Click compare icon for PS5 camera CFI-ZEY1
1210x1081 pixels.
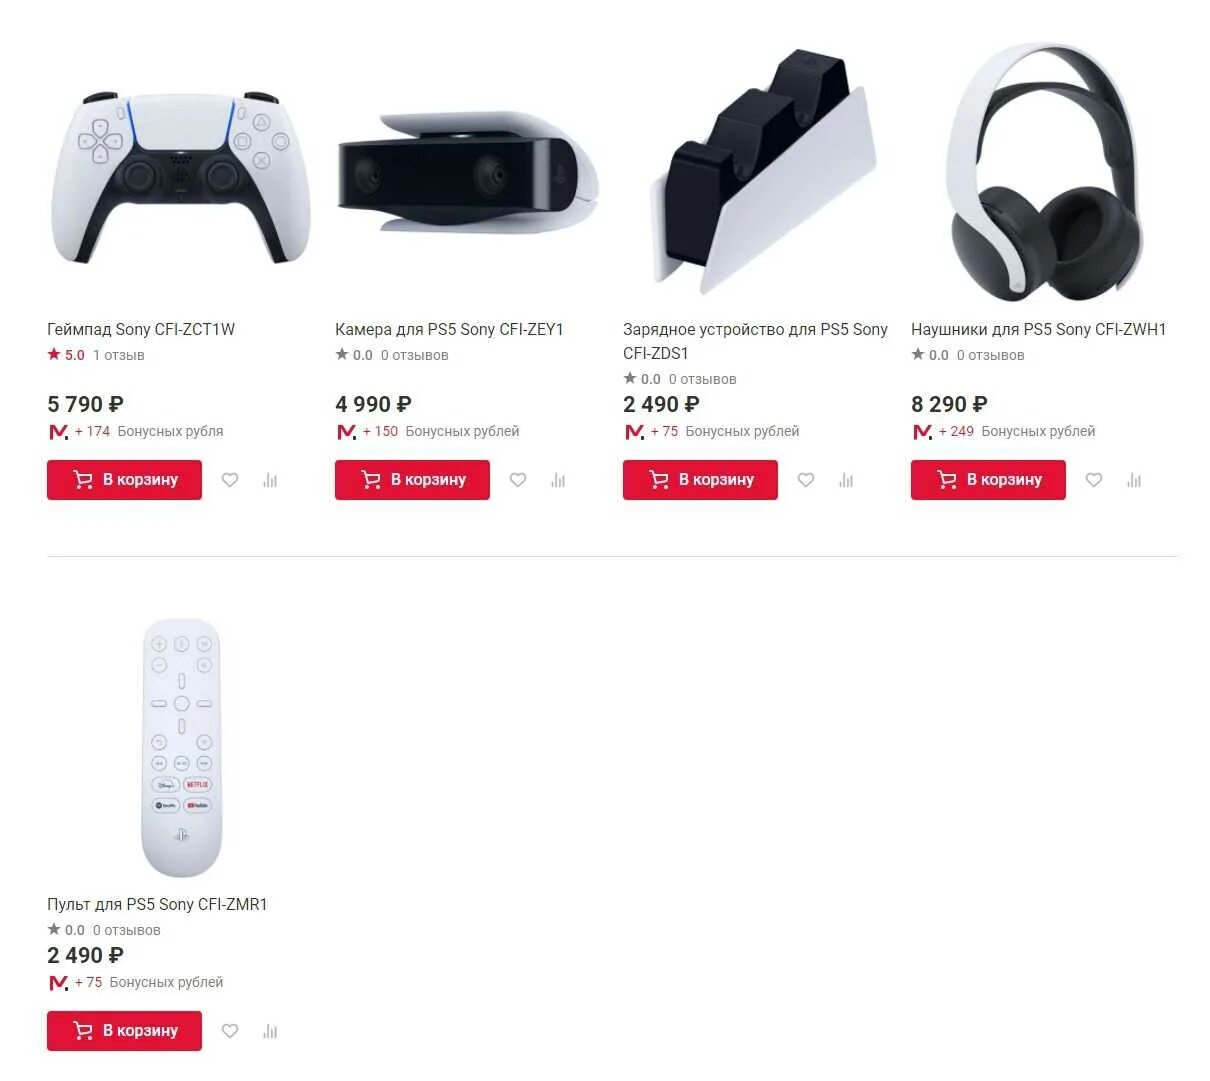click(558, 480)
